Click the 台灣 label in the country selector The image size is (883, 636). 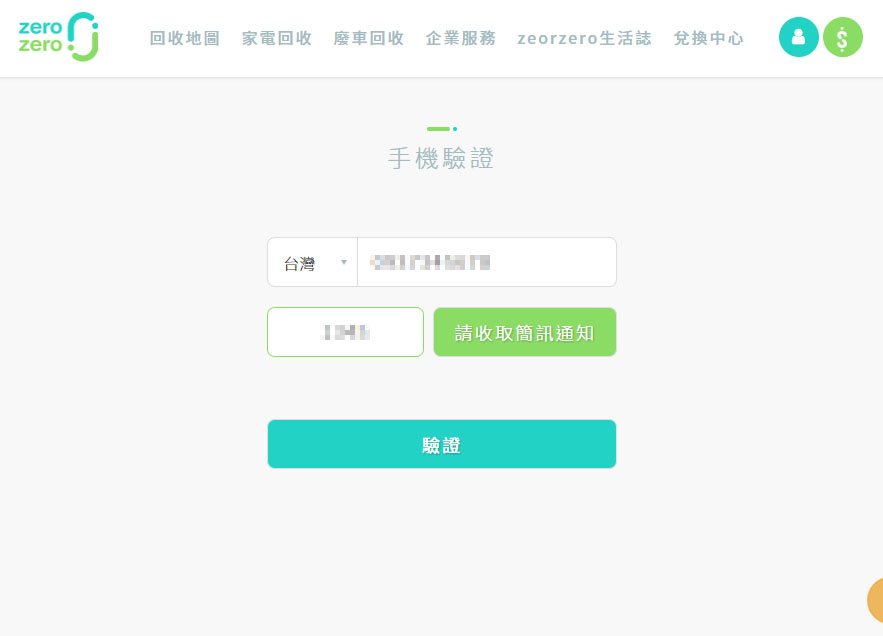click(x=299, y=263)
